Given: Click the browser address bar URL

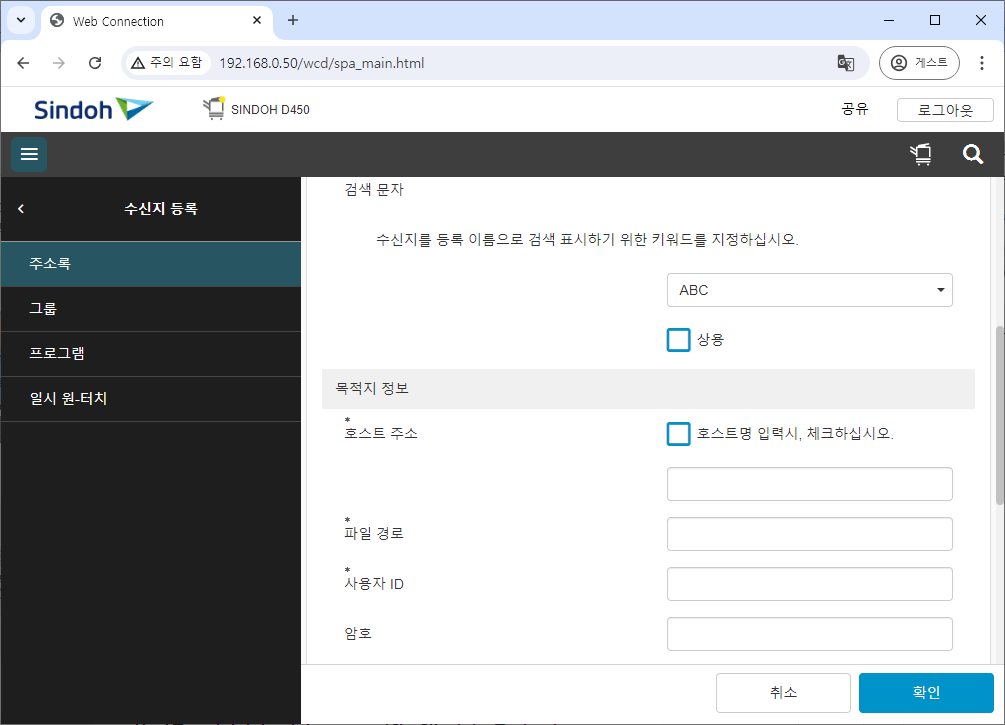Looking at the screenshot, I should (x=322, y=63).
